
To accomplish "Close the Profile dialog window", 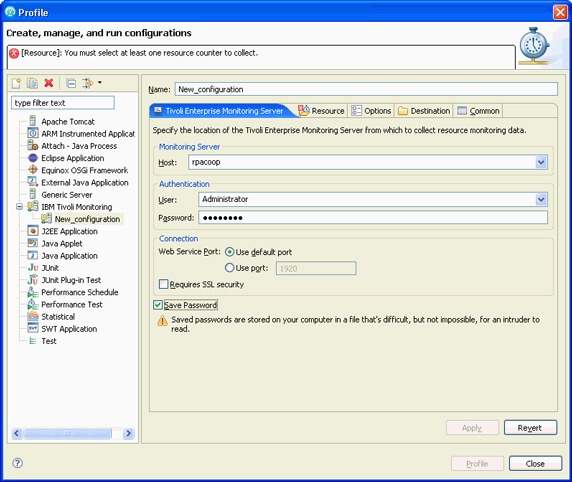I will coord(560,12).
